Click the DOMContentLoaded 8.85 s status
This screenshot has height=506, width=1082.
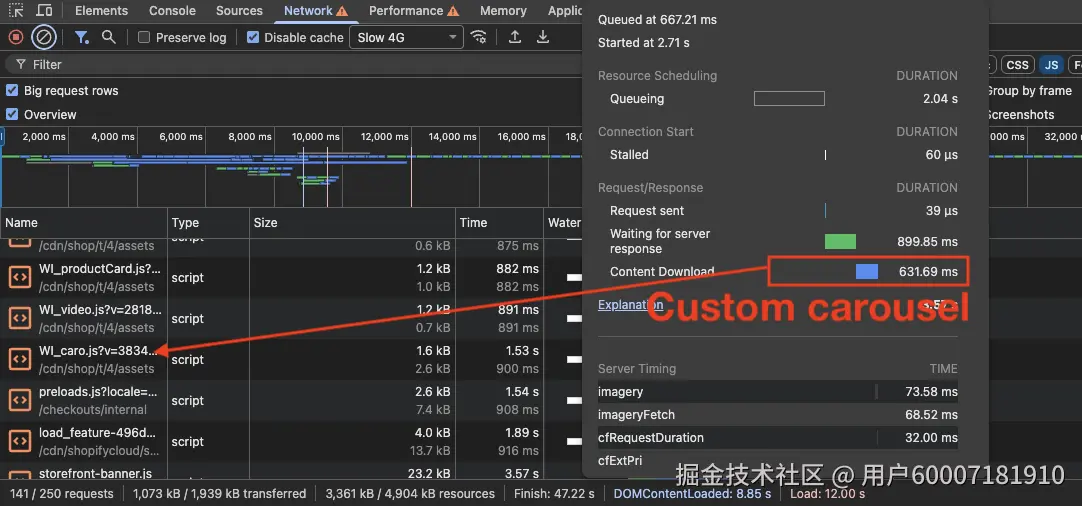pyautogui.click(x=692, y=494)
